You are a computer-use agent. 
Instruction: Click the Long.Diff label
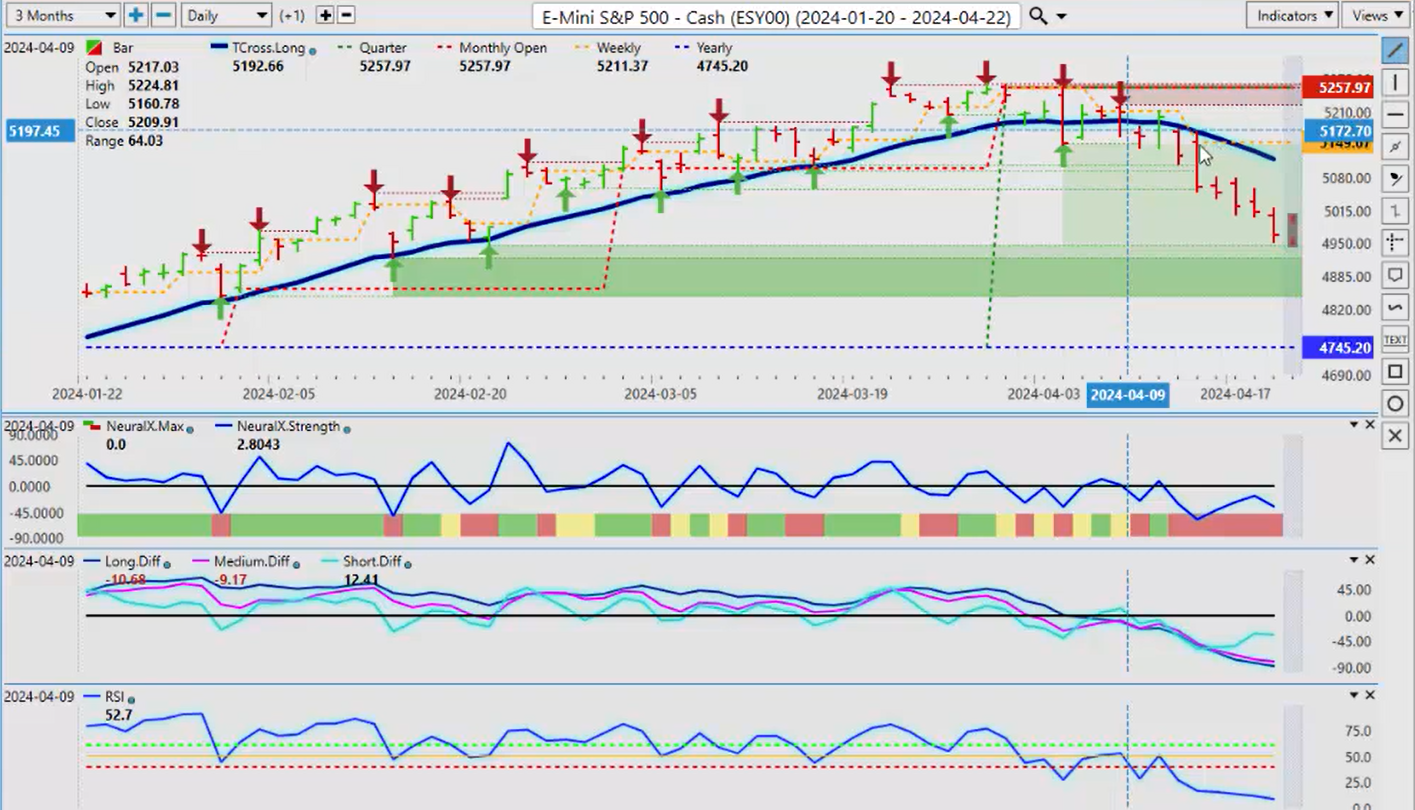click(x=132, y=562)
